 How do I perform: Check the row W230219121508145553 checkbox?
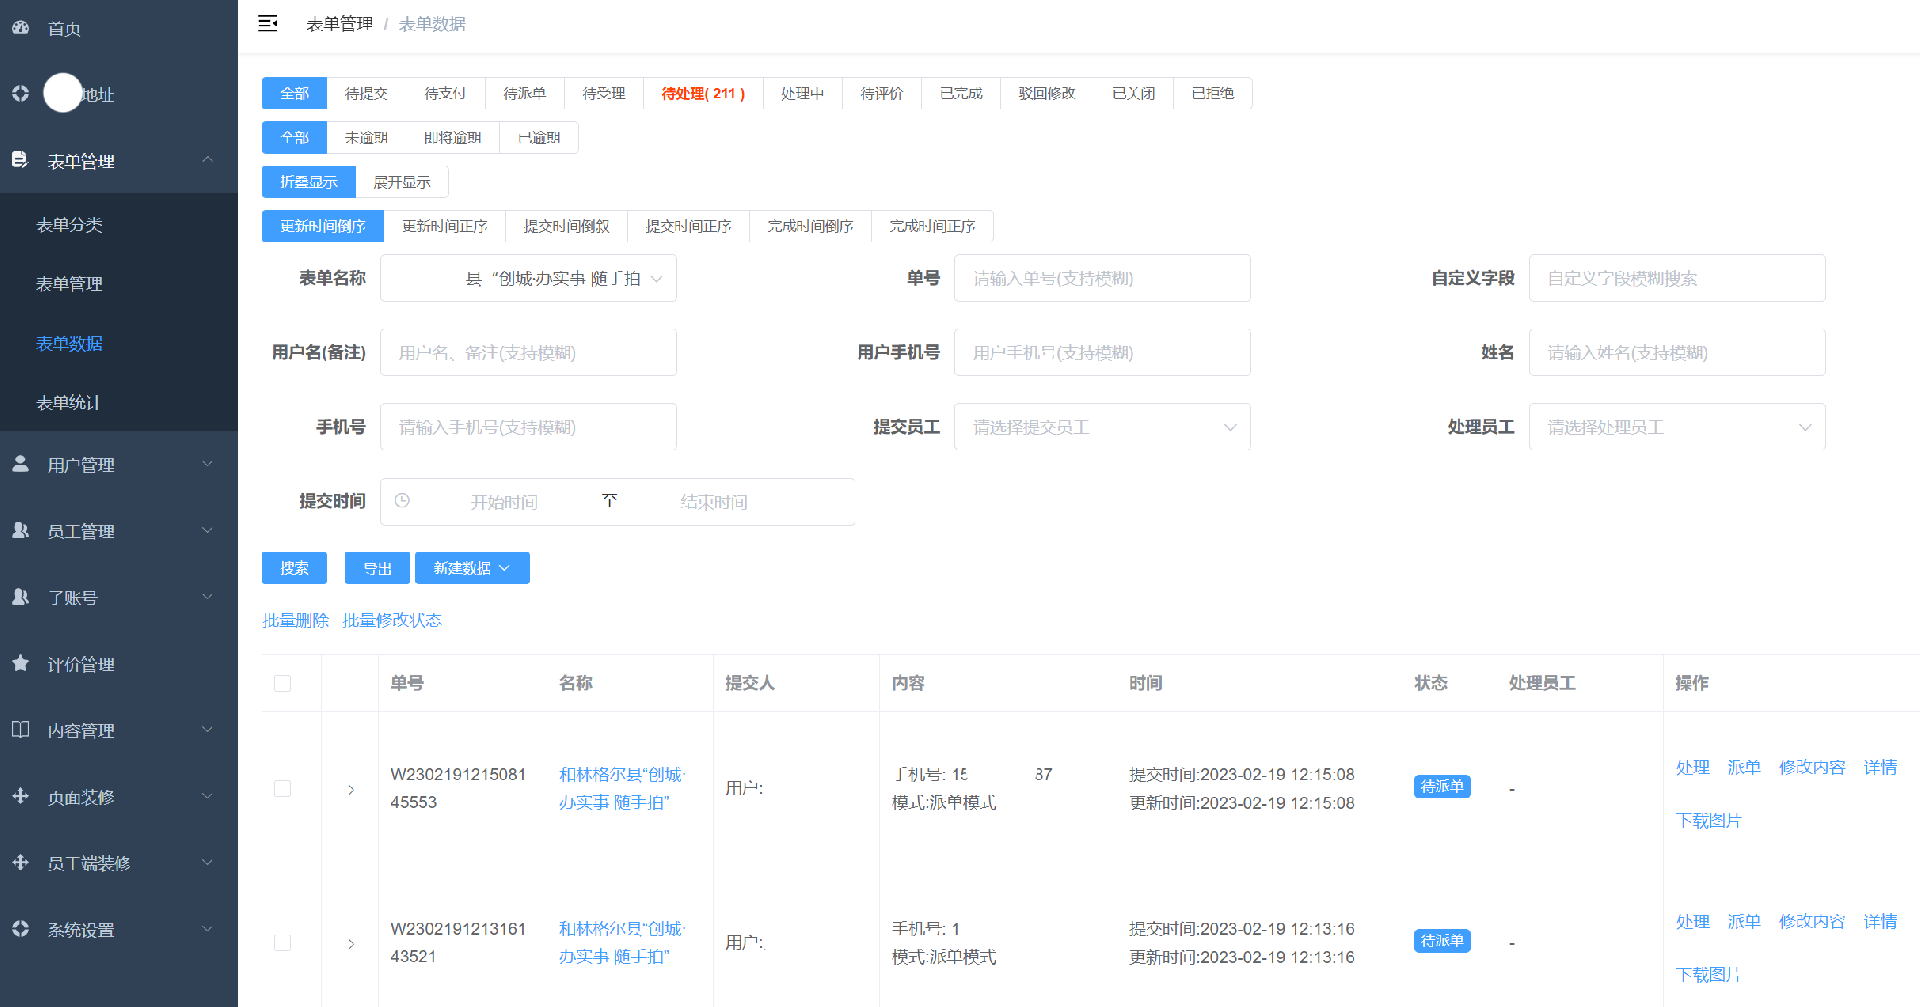[282, 788]
